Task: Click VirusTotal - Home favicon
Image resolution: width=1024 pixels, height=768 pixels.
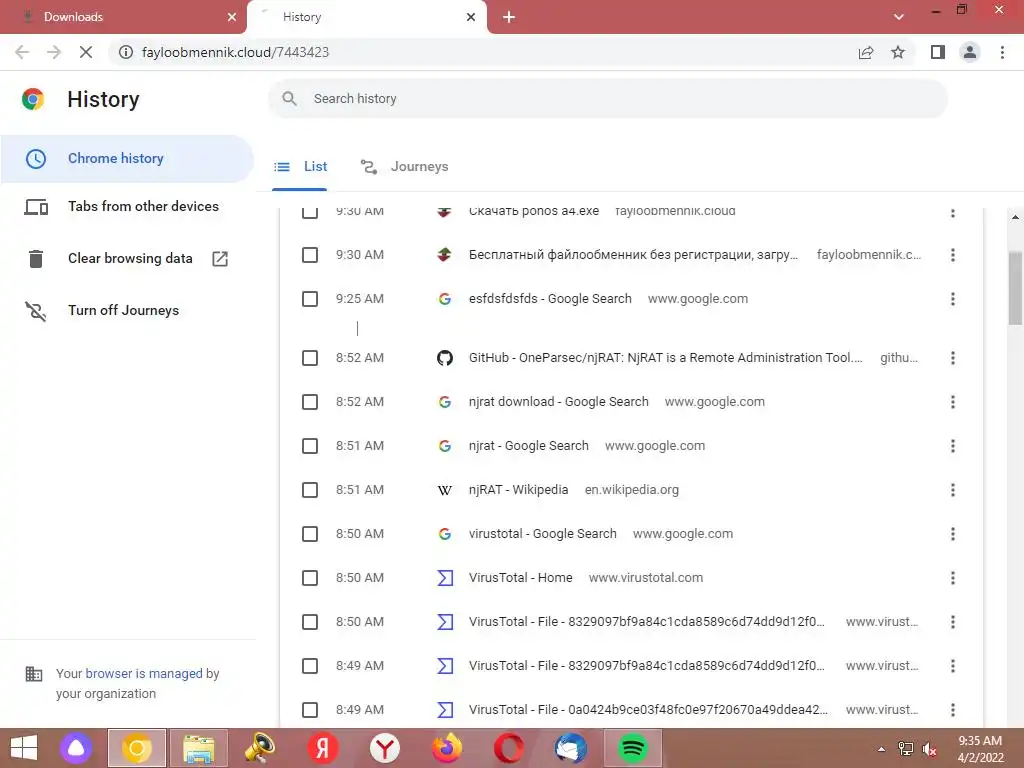Action: point(445,578)
